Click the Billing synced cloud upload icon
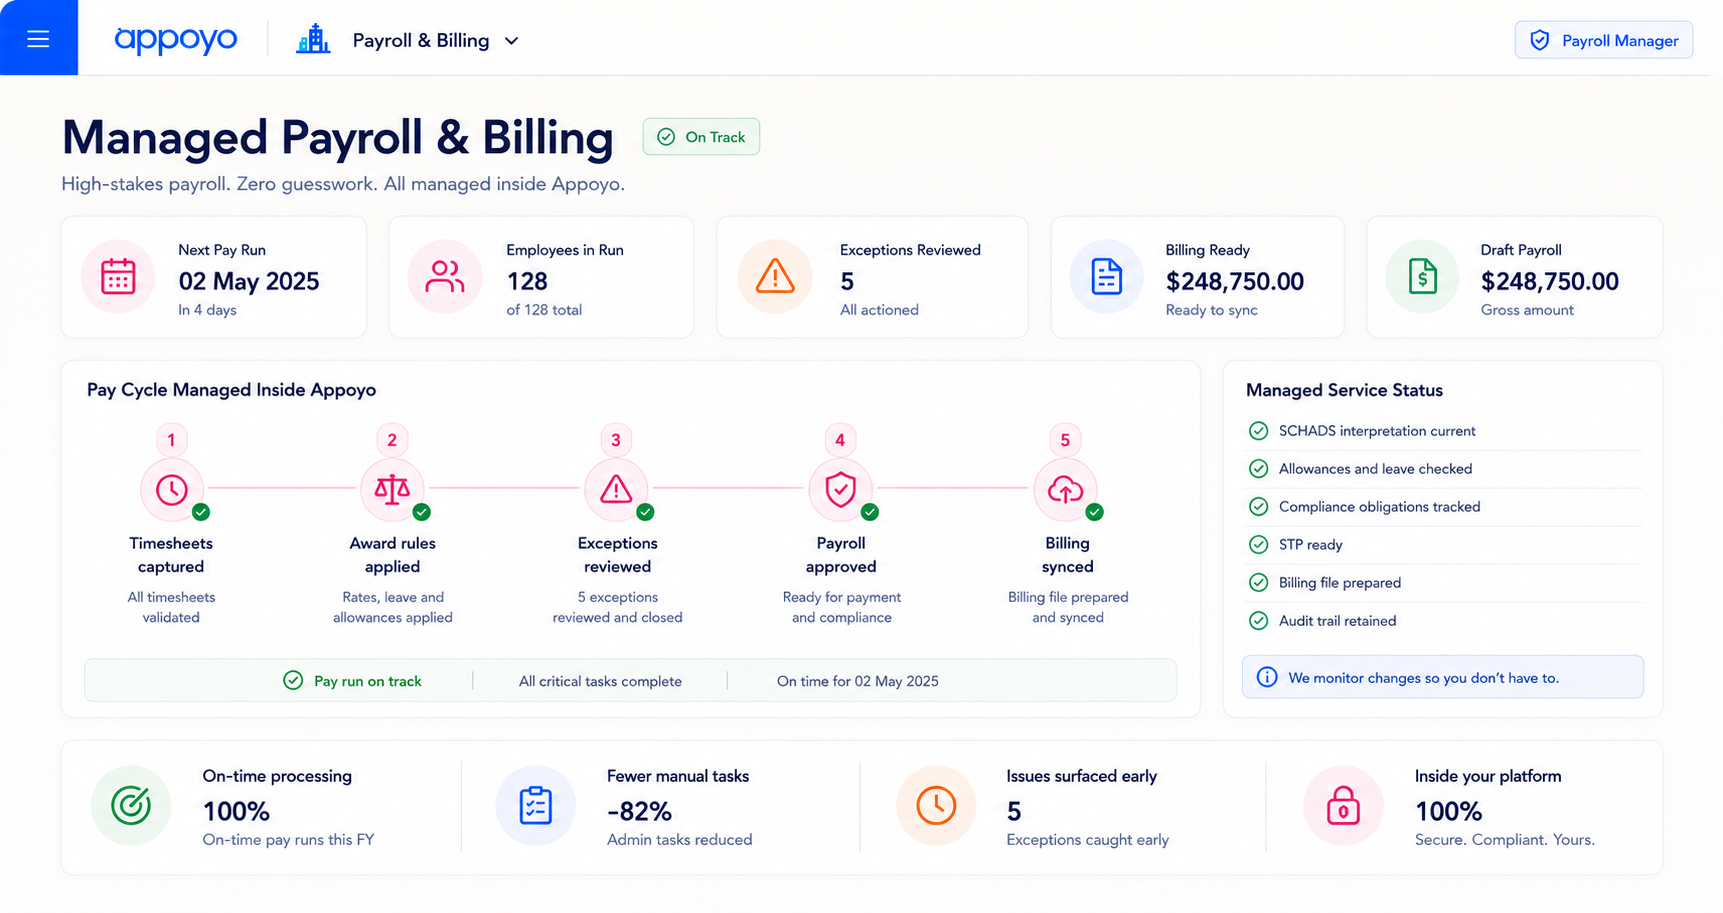Viewport: 1723px width, 913px height. point(1065,490)
